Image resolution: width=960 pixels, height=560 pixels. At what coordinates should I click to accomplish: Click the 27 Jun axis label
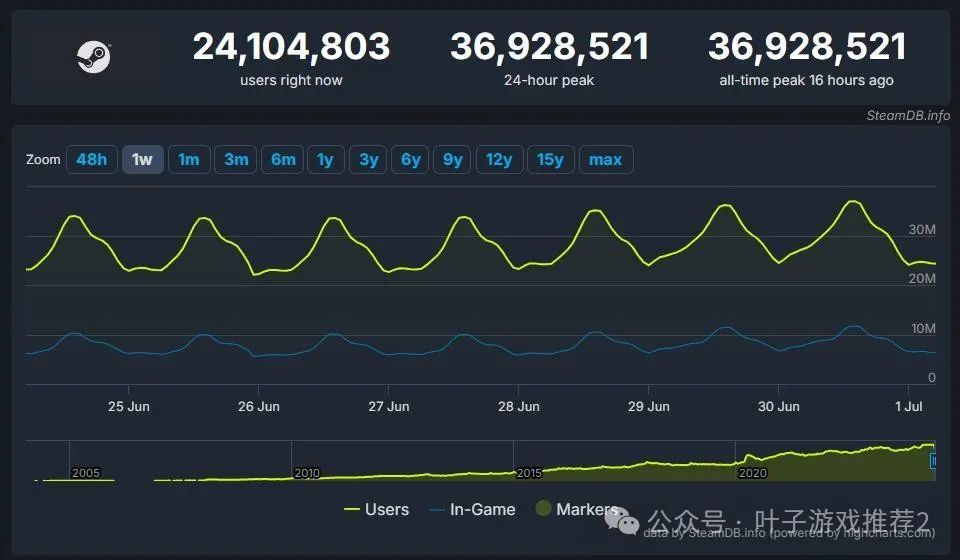(389, 406)
